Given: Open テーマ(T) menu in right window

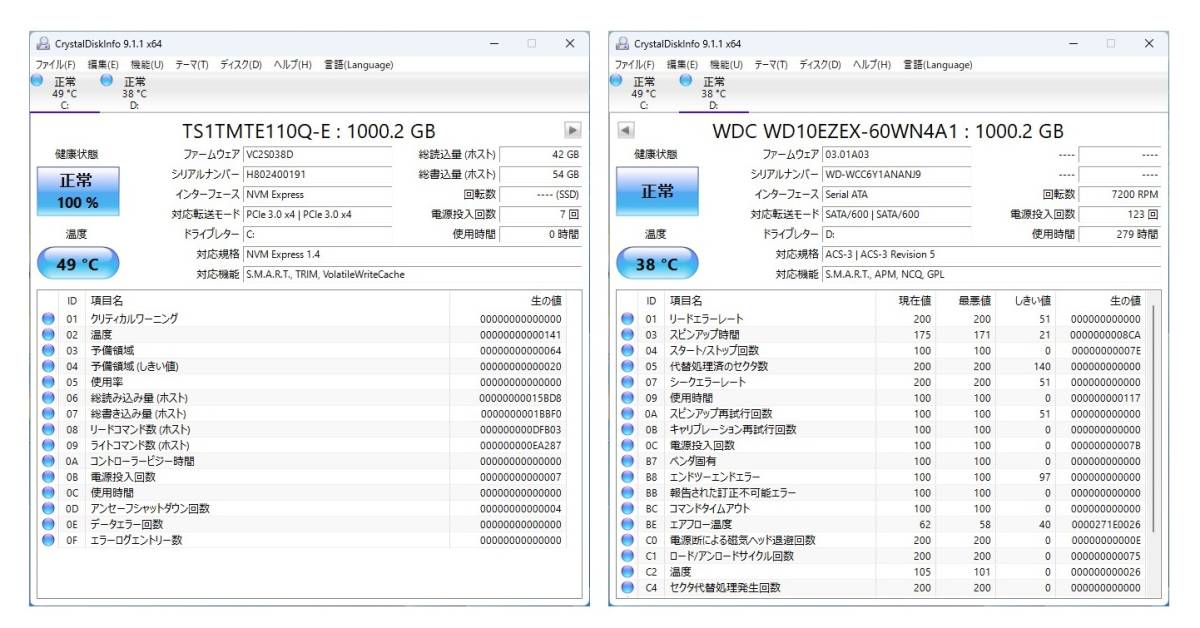Looking at the screenshot, I should 771,65.
